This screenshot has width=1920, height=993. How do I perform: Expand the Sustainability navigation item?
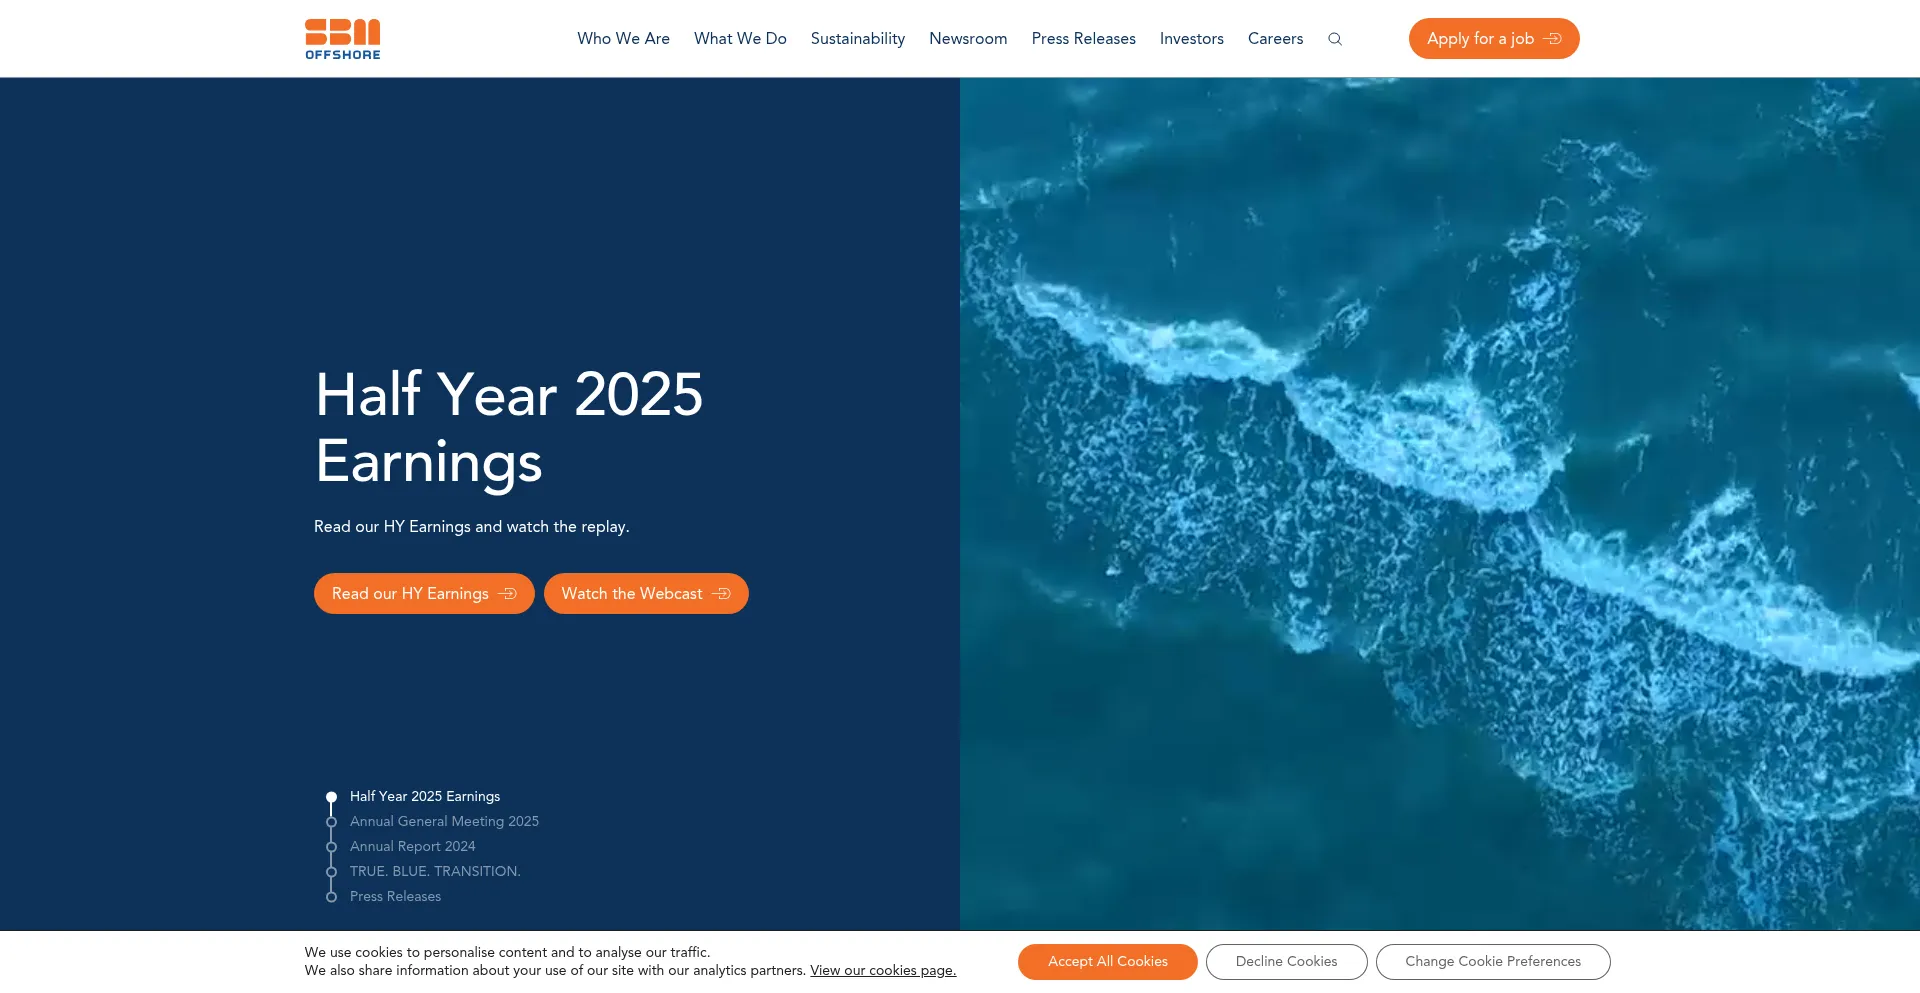(x=857, y=39)
